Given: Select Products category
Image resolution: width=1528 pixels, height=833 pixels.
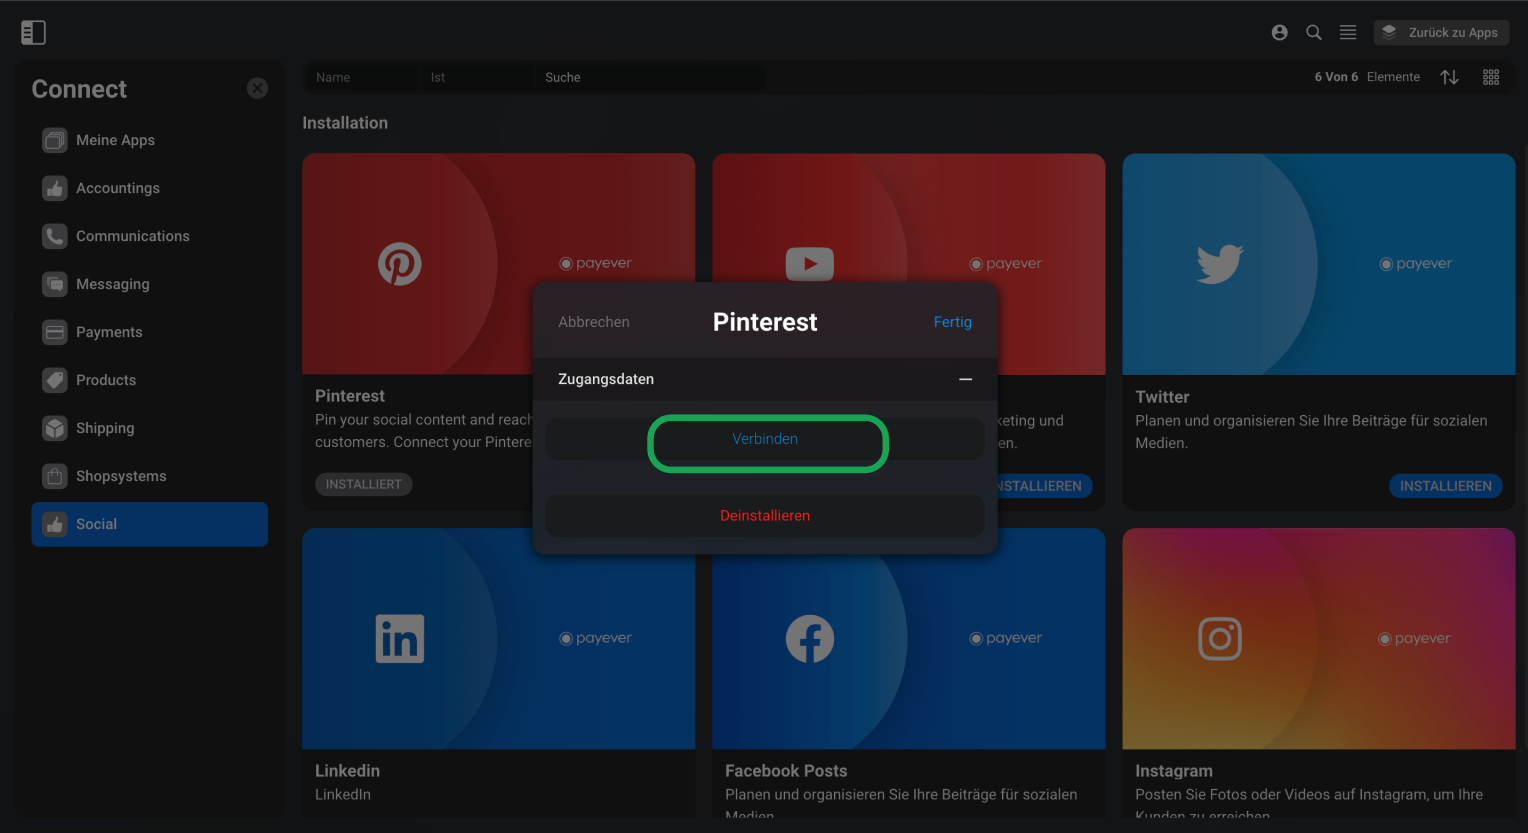Looking at the screenshot, I should point(150,380).
